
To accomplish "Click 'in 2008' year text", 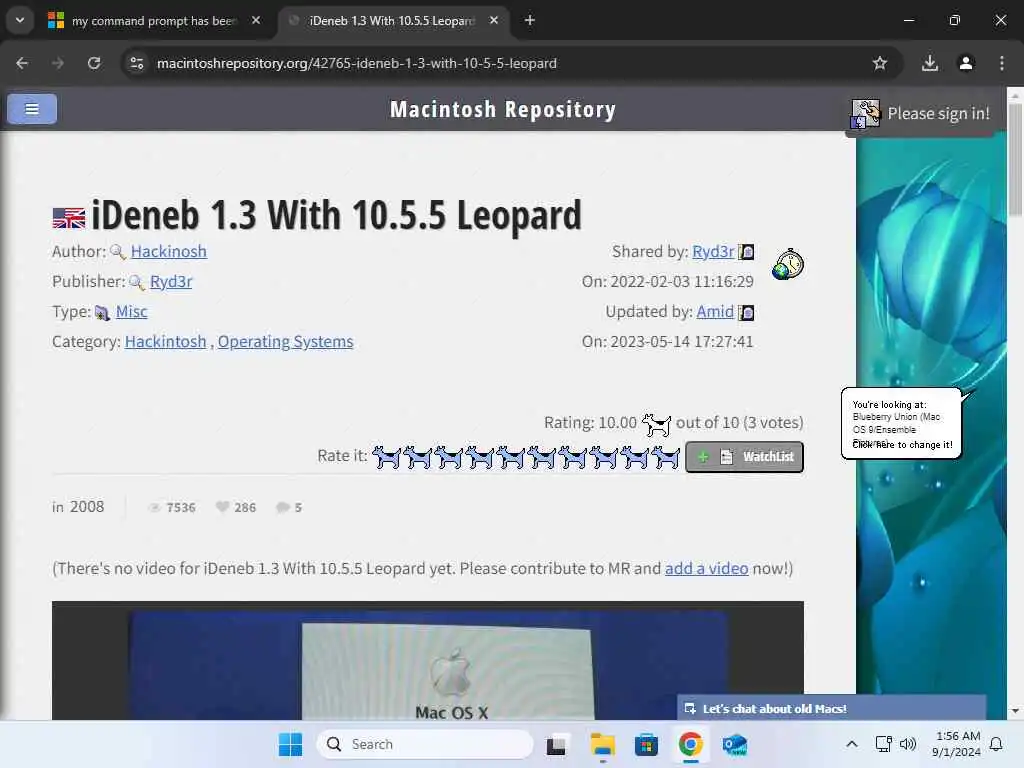I will click(78, 507).
